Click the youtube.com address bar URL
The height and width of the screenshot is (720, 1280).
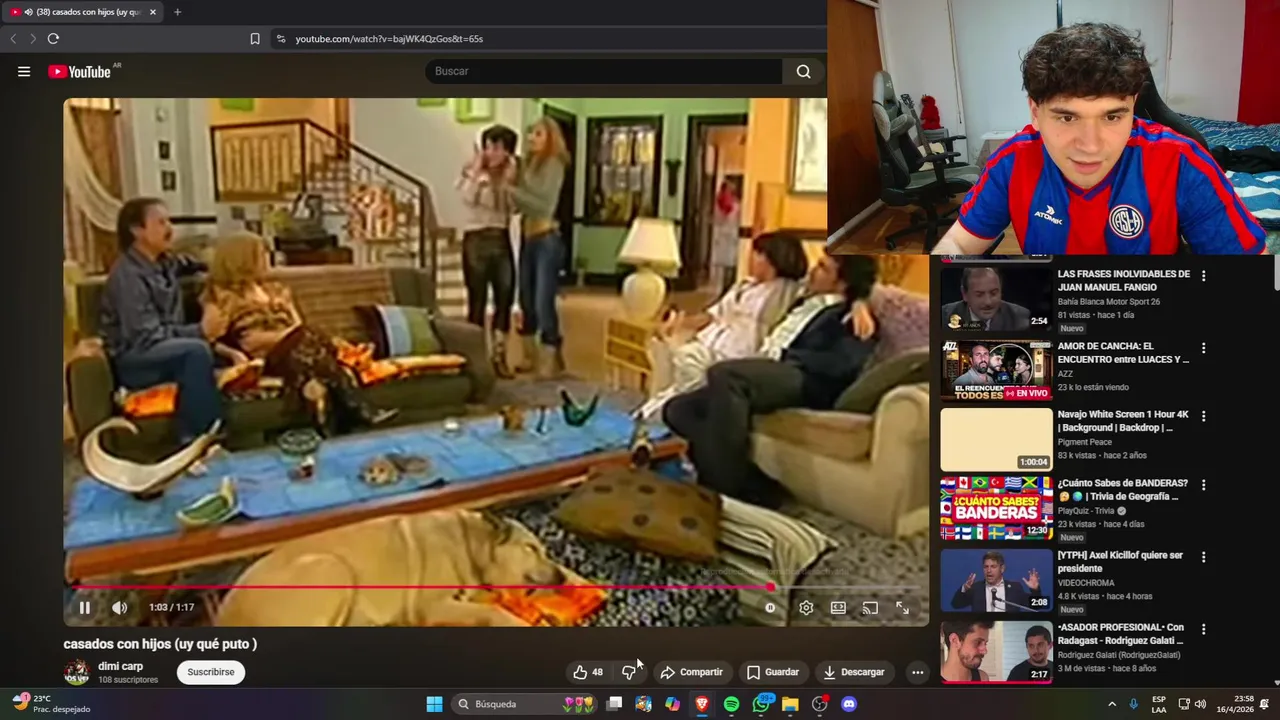(389, 39)
